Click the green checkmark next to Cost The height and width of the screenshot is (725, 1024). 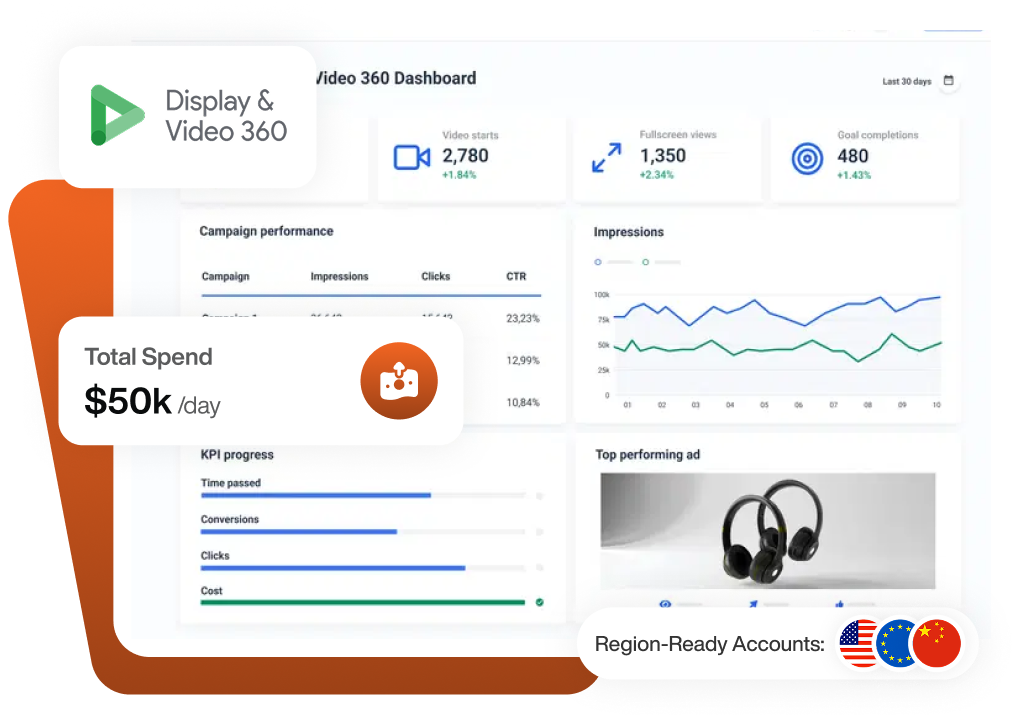[540, 602]
